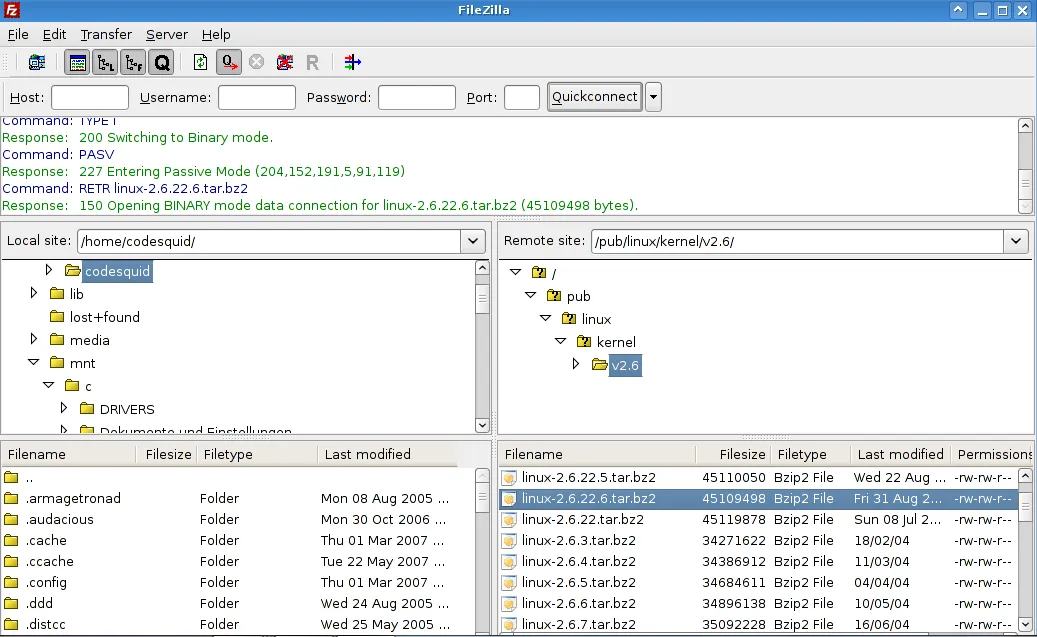
Task: Click the FileZilla title bar logo icon
Action: coord(12,10)
